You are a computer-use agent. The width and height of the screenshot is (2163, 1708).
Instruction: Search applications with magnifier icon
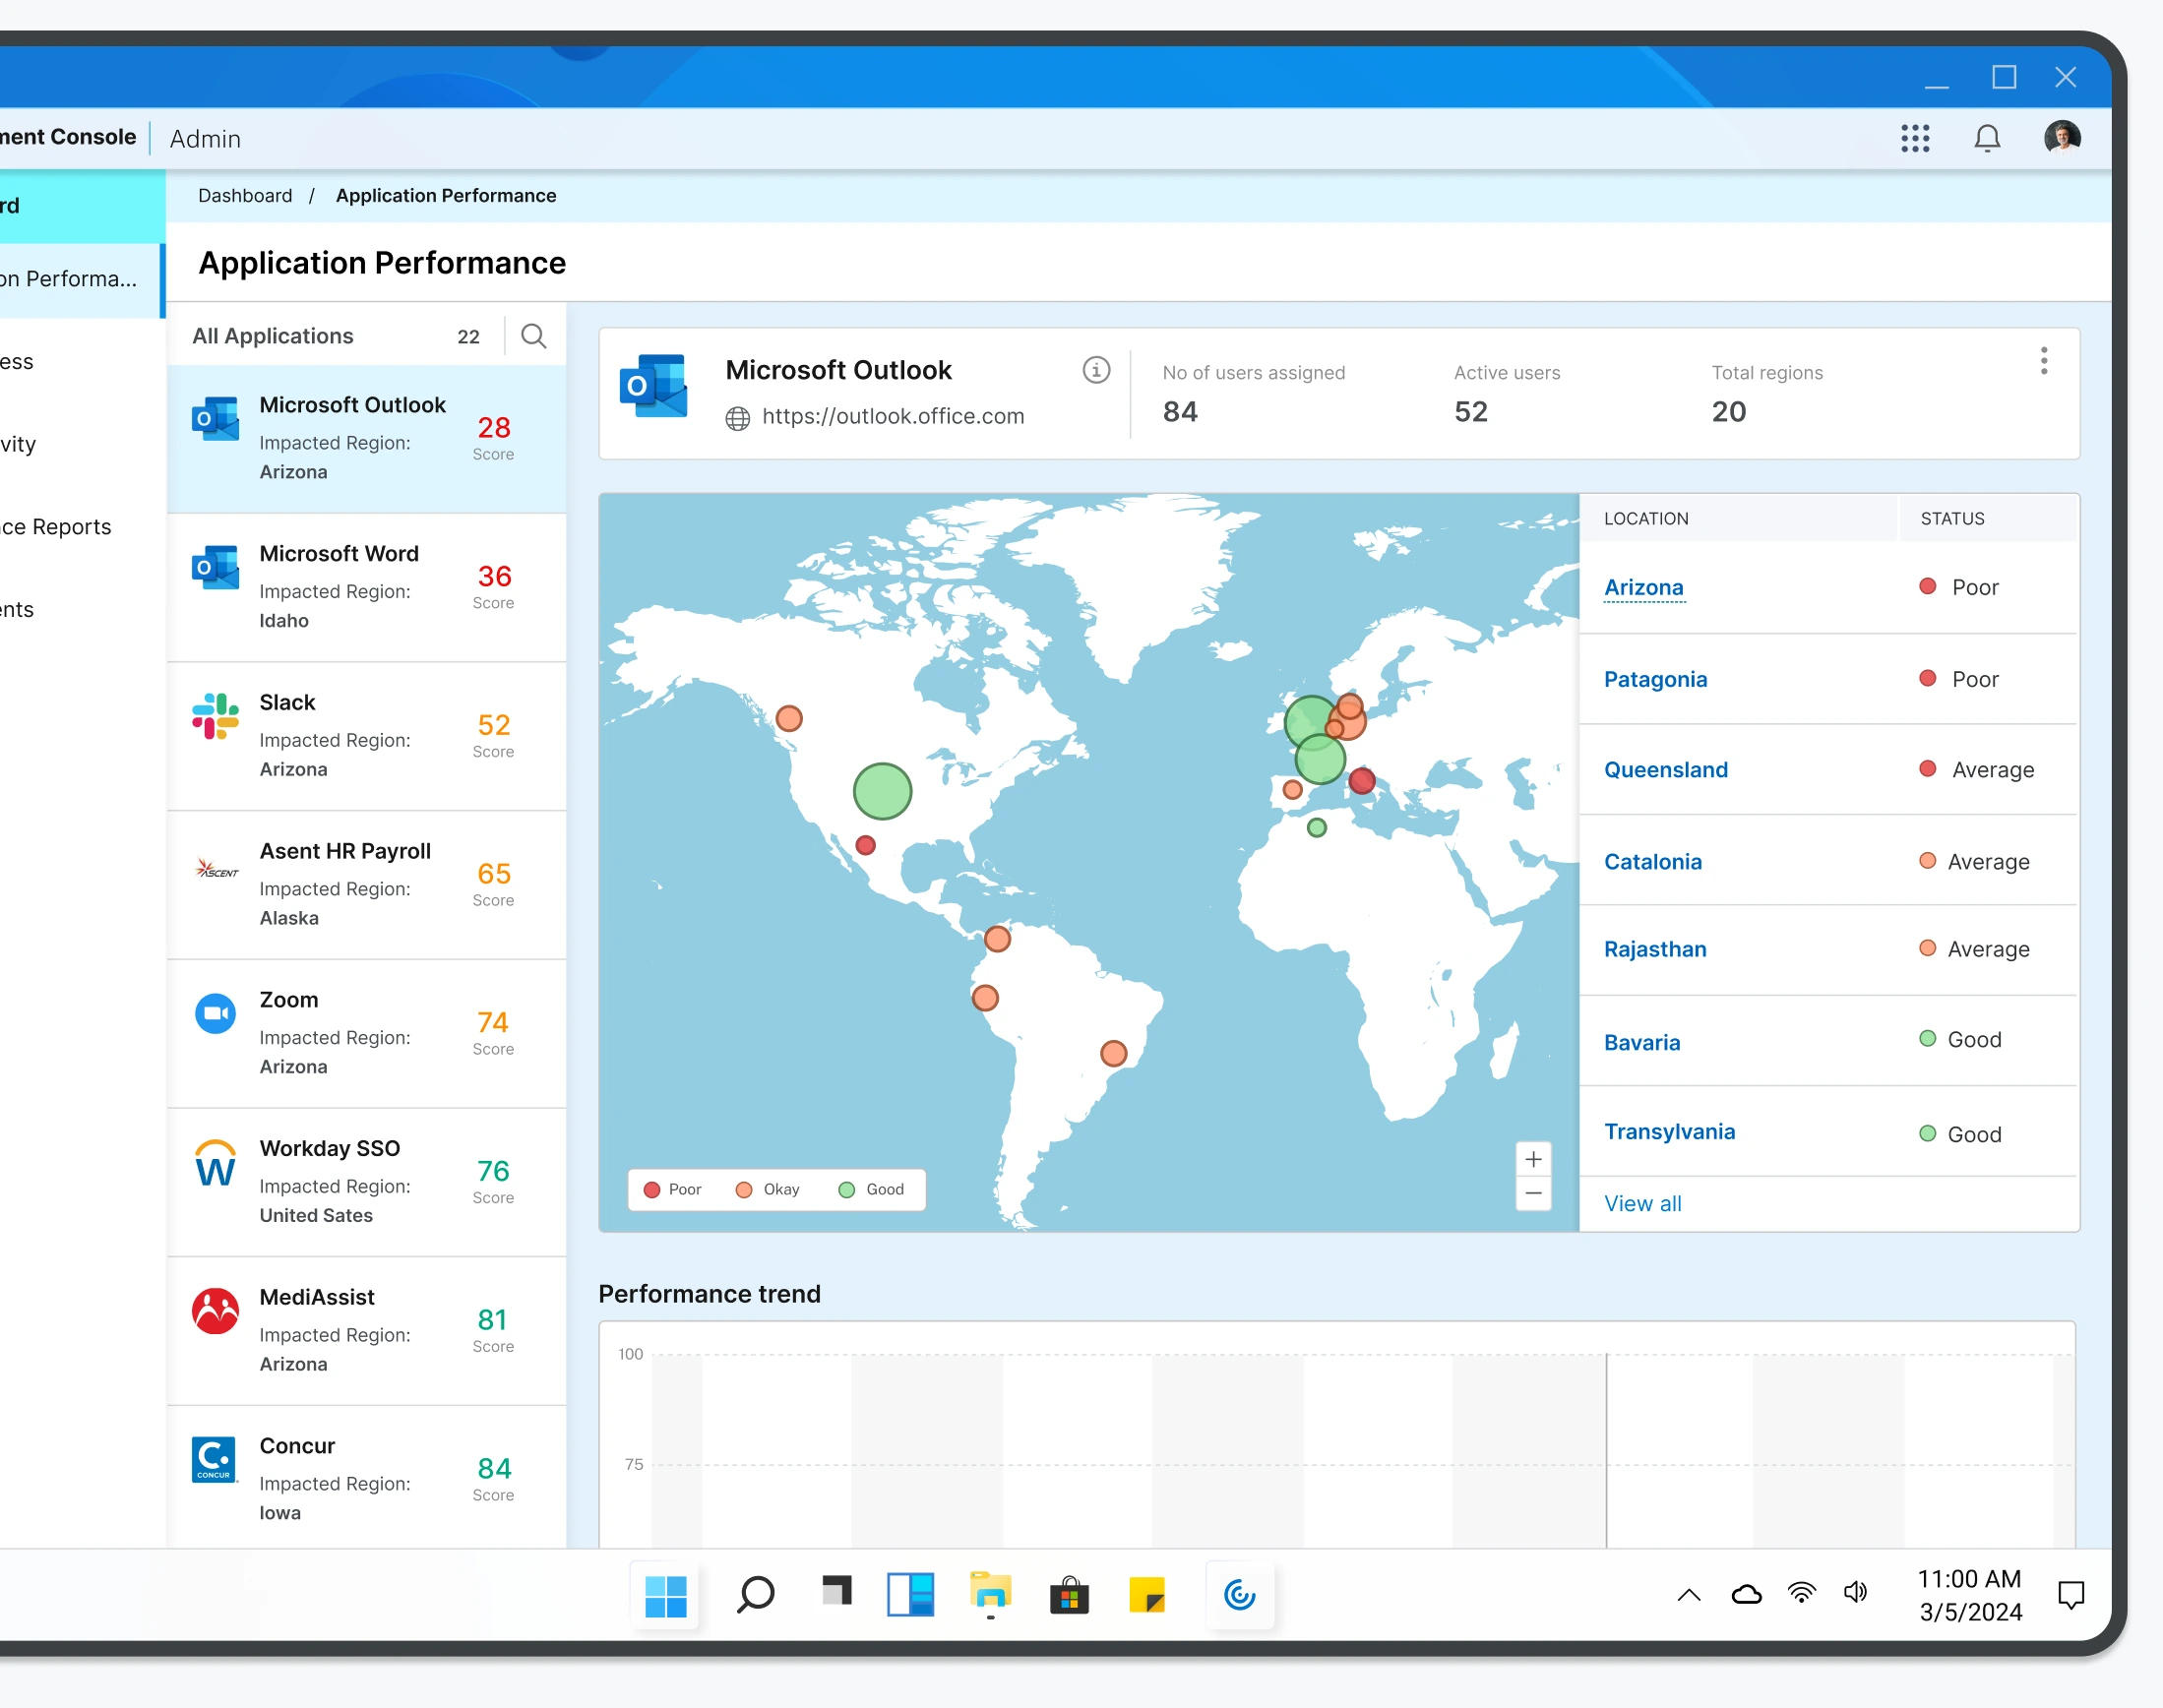point(534,336)
